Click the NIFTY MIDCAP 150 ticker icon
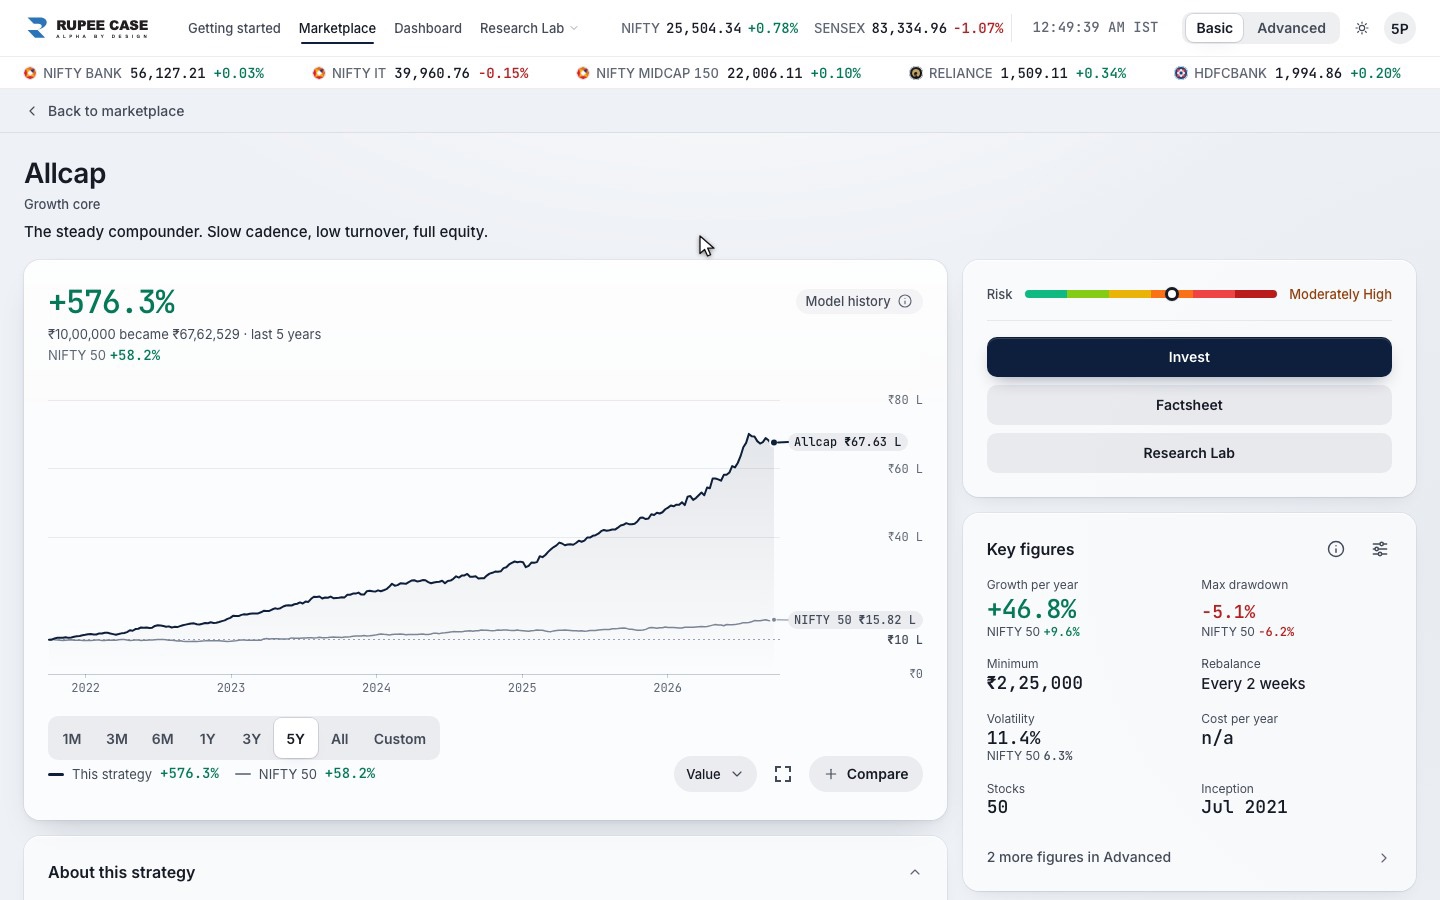The height and width of the screenshot is (900, 1440). [583, 73]
